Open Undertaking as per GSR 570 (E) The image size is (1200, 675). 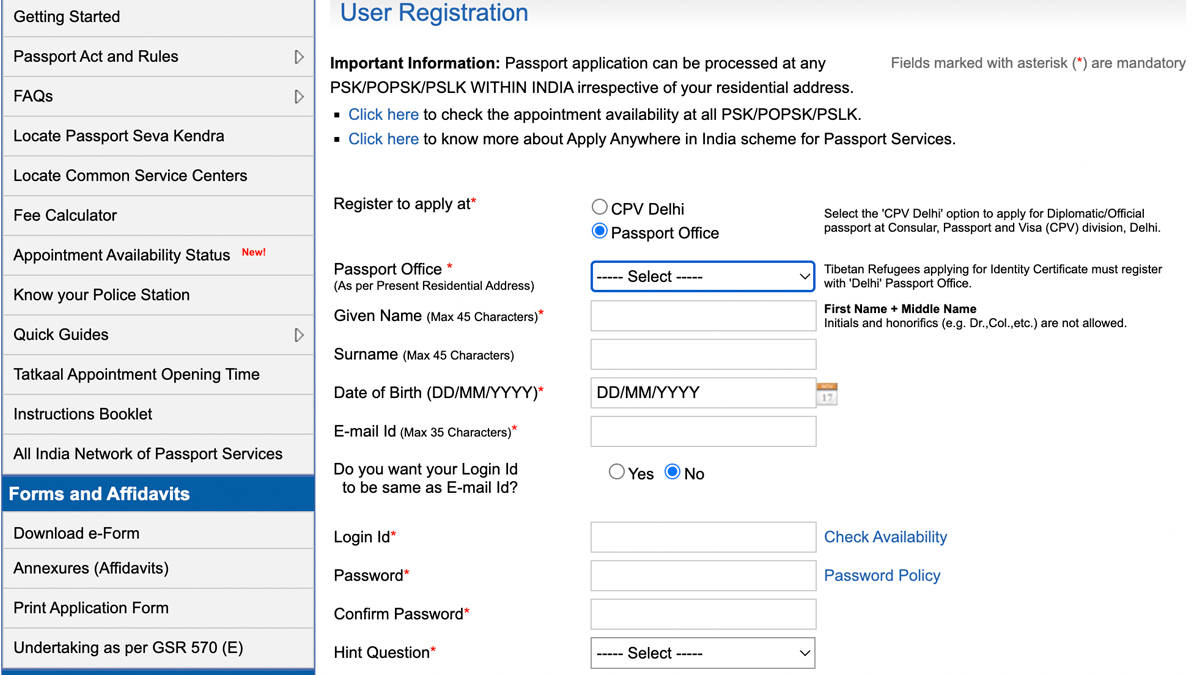tap(158, 648)
